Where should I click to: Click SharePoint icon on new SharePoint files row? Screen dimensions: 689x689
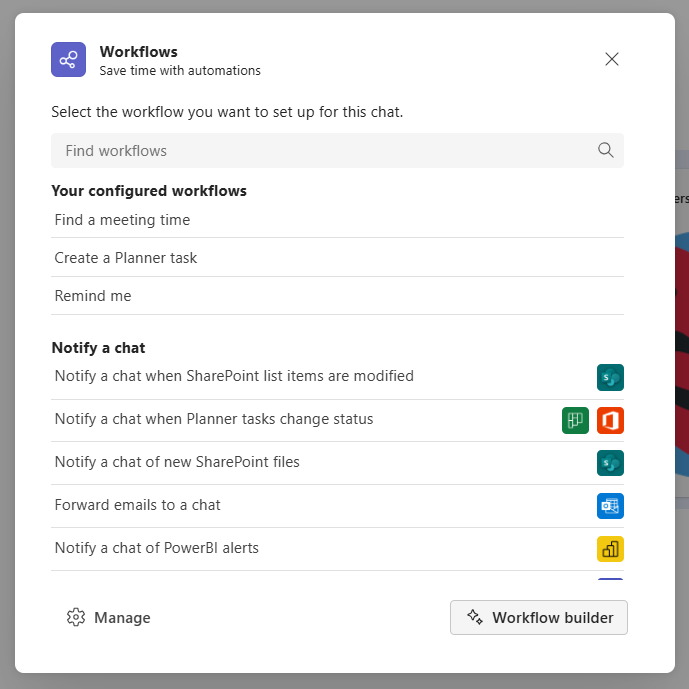[610, 463]
